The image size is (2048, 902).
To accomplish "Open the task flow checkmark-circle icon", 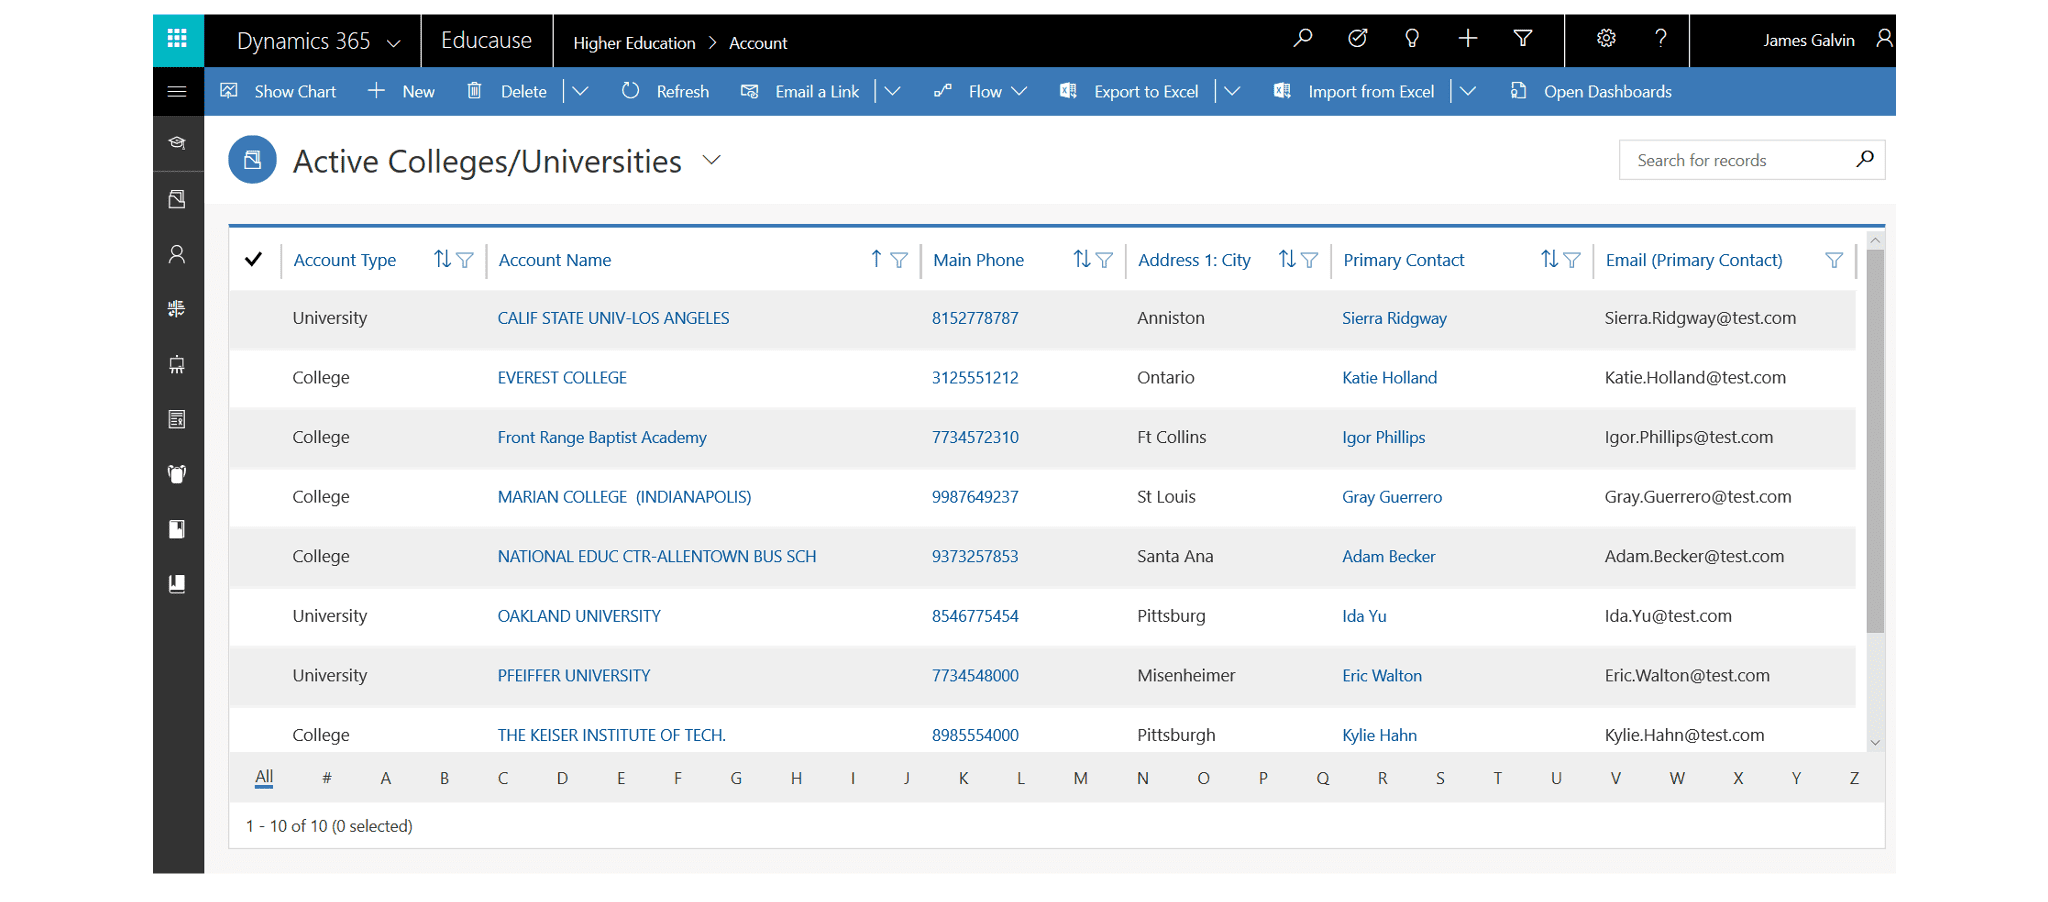I will pos(1357,39).
